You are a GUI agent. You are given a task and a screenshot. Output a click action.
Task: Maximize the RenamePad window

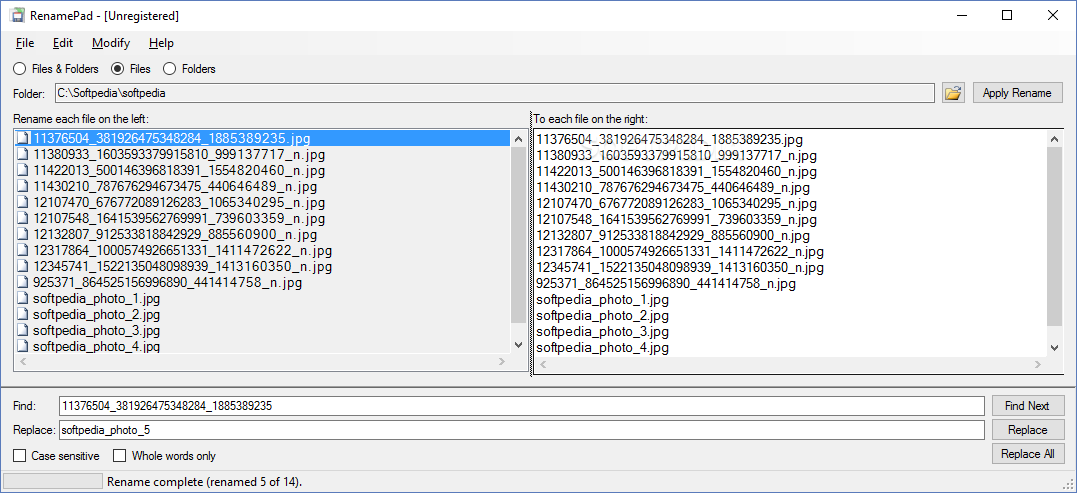pyautogui.click(x=1007, y=15)
